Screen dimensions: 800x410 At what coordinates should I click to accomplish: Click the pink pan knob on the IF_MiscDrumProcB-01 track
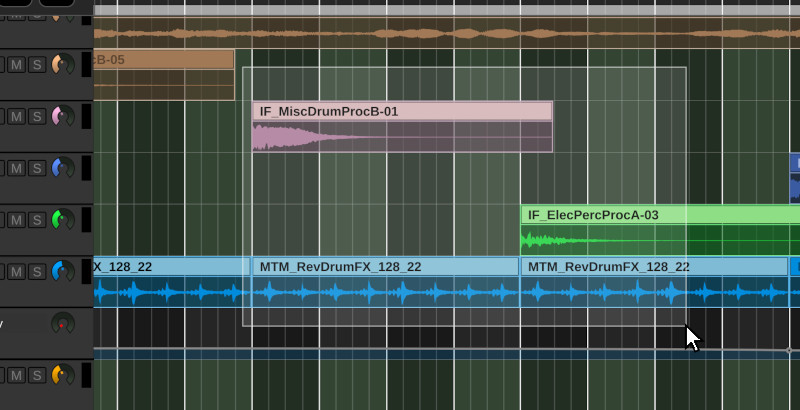pyautogui.click(x=63, y=116)
